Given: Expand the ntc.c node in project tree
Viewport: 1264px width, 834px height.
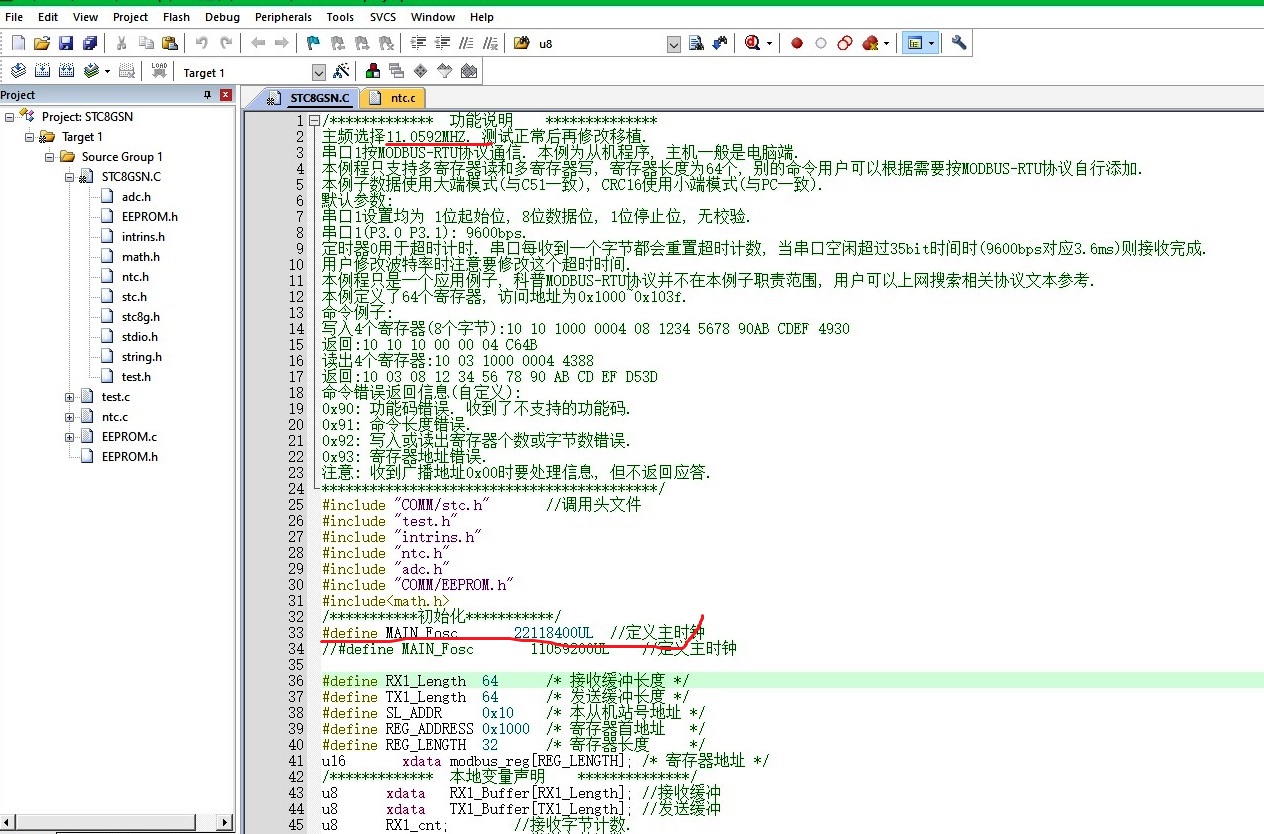Looking at the screenshot, I should tap(69, 417).
